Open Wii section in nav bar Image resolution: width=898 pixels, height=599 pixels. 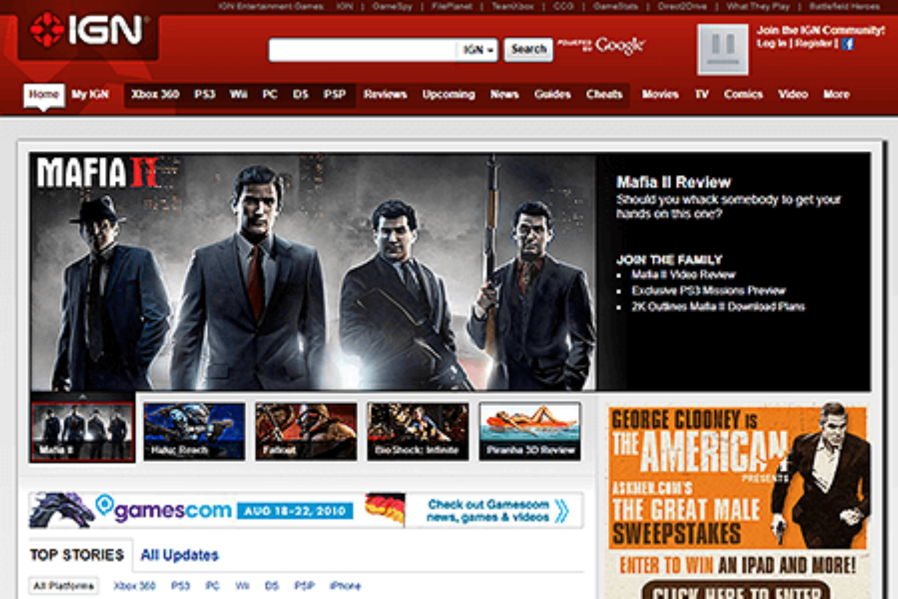tap(238, 94)
